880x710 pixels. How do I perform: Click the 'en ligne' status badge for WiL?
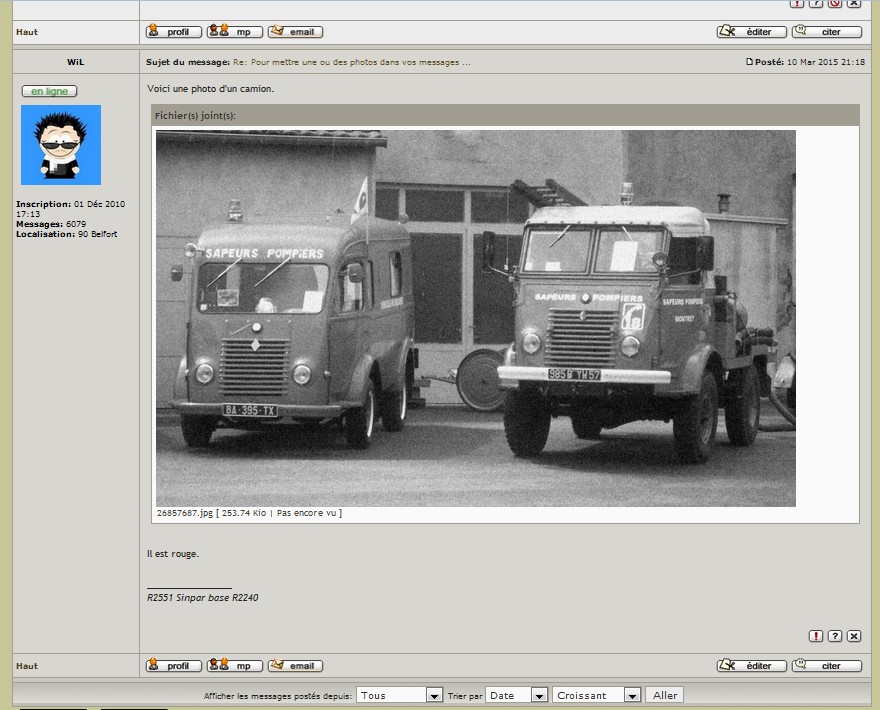(49, 91)
